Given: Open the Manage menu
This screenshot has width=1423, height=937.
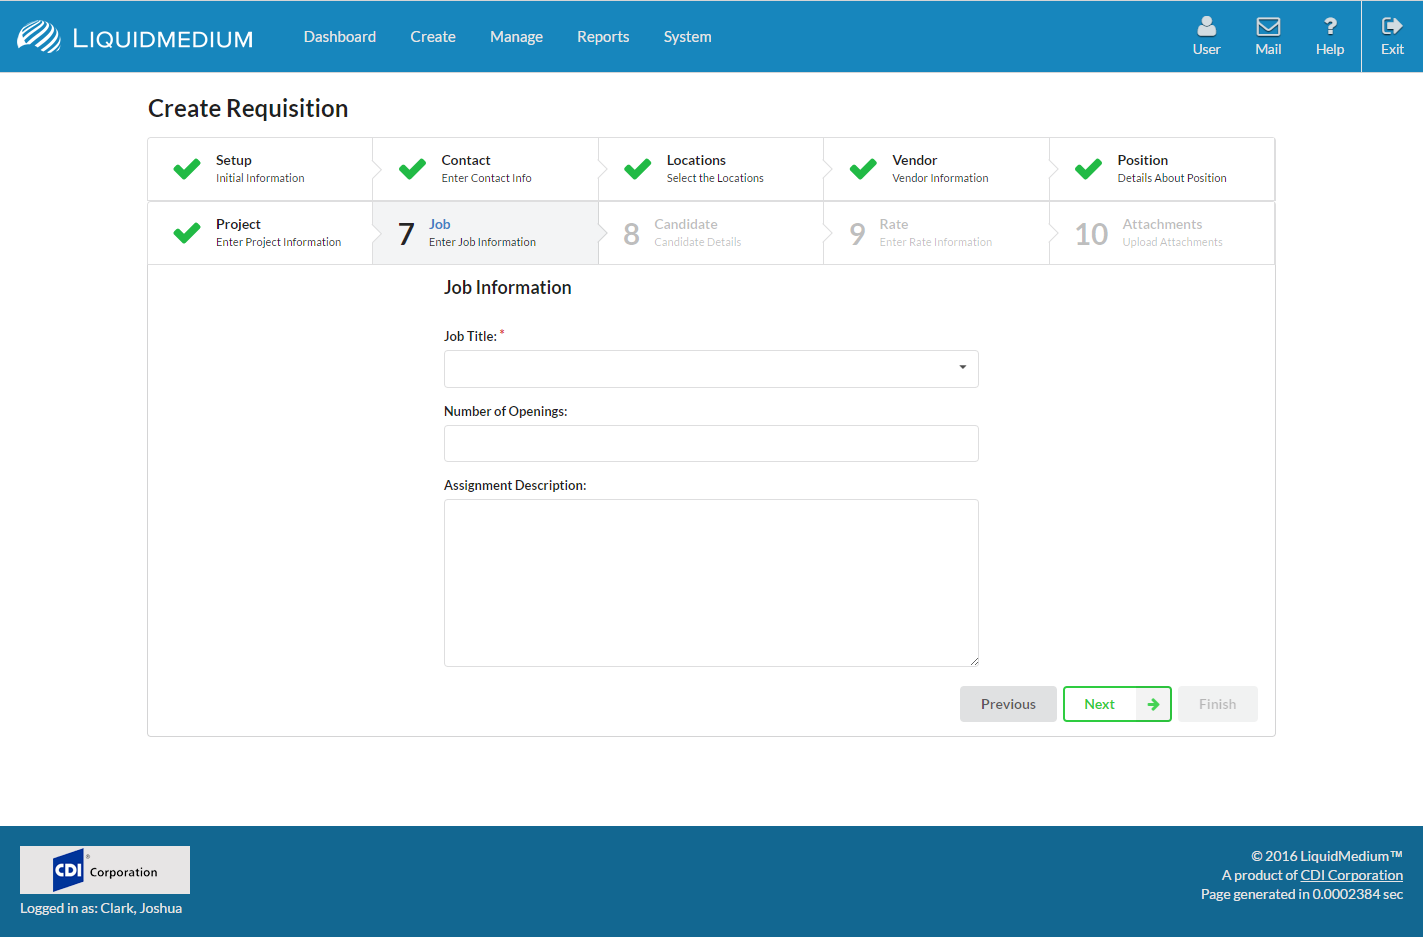Looking at the screenshot, I should pyautogui.click(x=516, y=37).
